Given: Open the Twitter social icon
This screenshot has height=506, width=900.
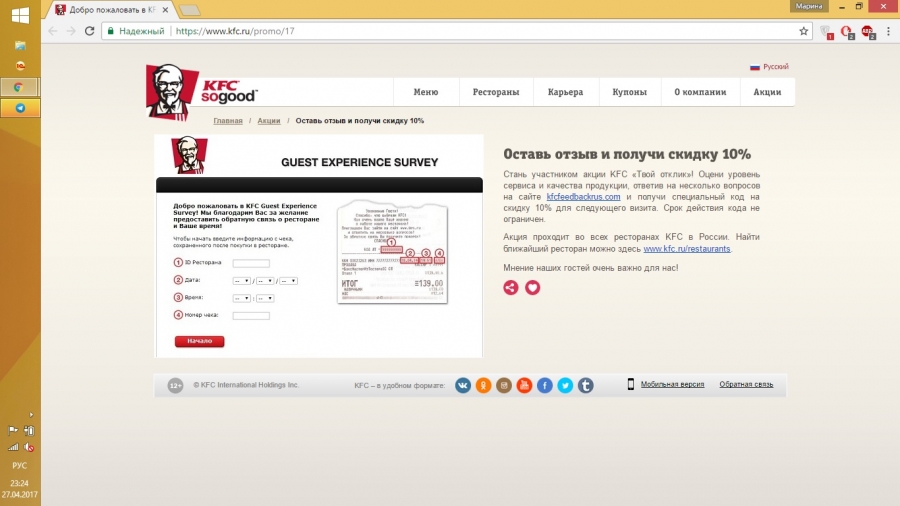Looking at the screenshot, I should coord(565,386).
